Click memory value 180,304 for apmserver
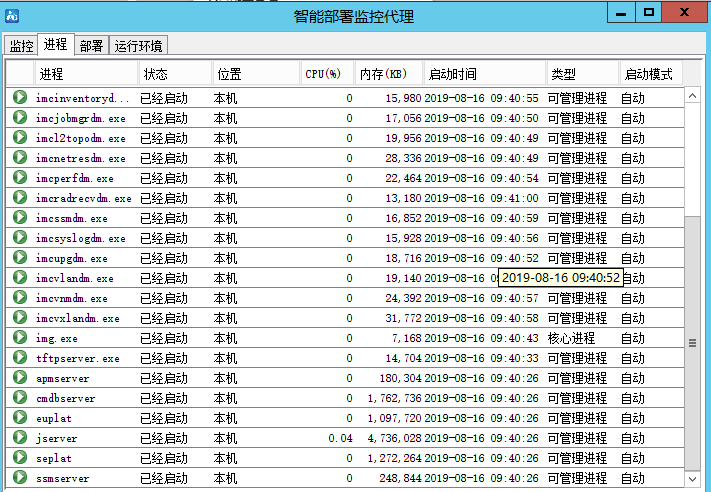The width and height of the screenshot is (711, 492). 400,378
